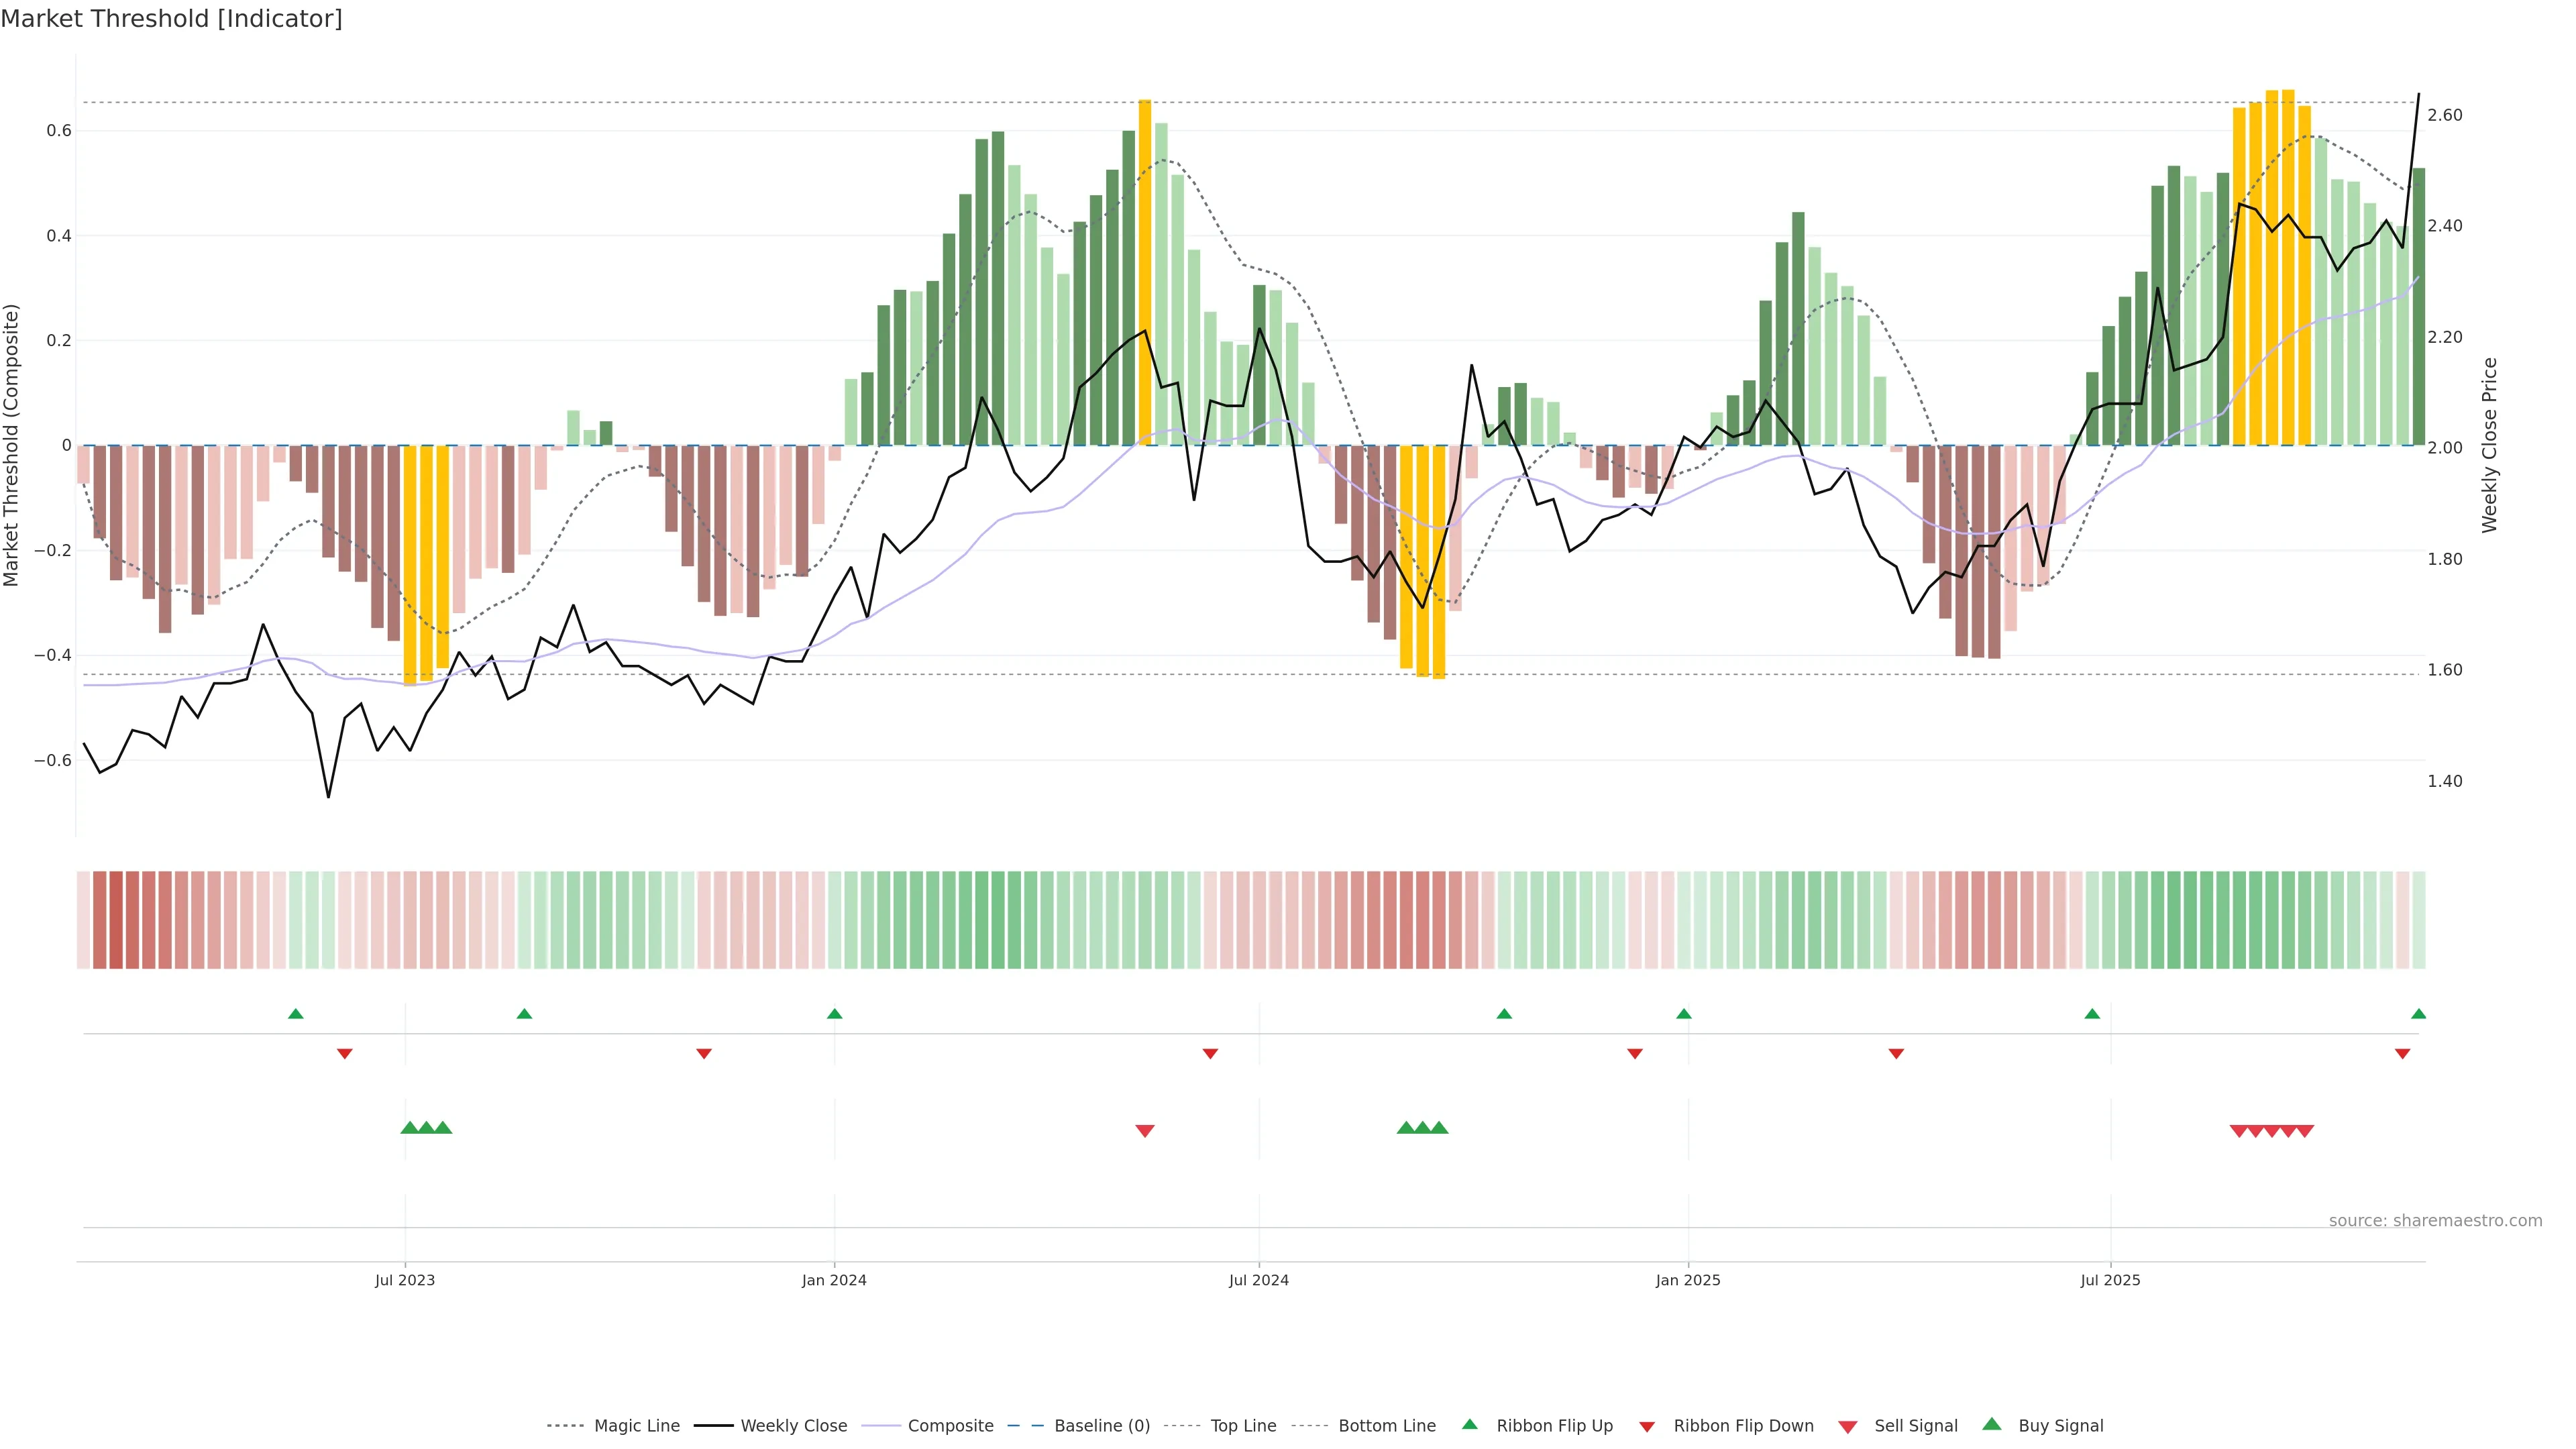Click the Jul 2024 x-axis label
Image resolution: width=2576 pixels, height=1449 pixels.
coord(1258,1280)
